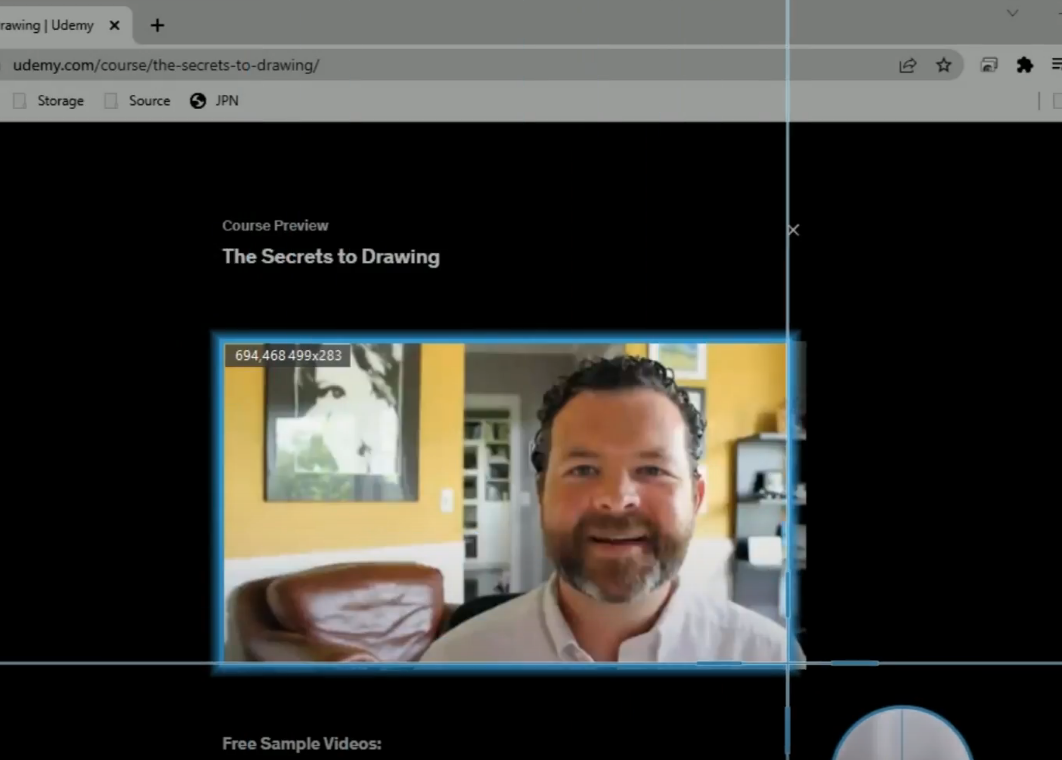Open the Share menu in the toolbar

tap(907, 65)
